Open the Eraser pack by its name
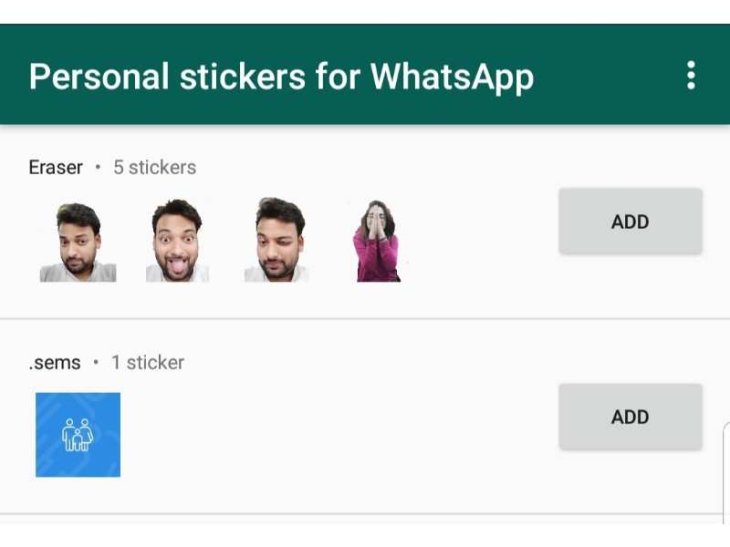The width and height of the screenshot is (730, 547). point(55,167)
